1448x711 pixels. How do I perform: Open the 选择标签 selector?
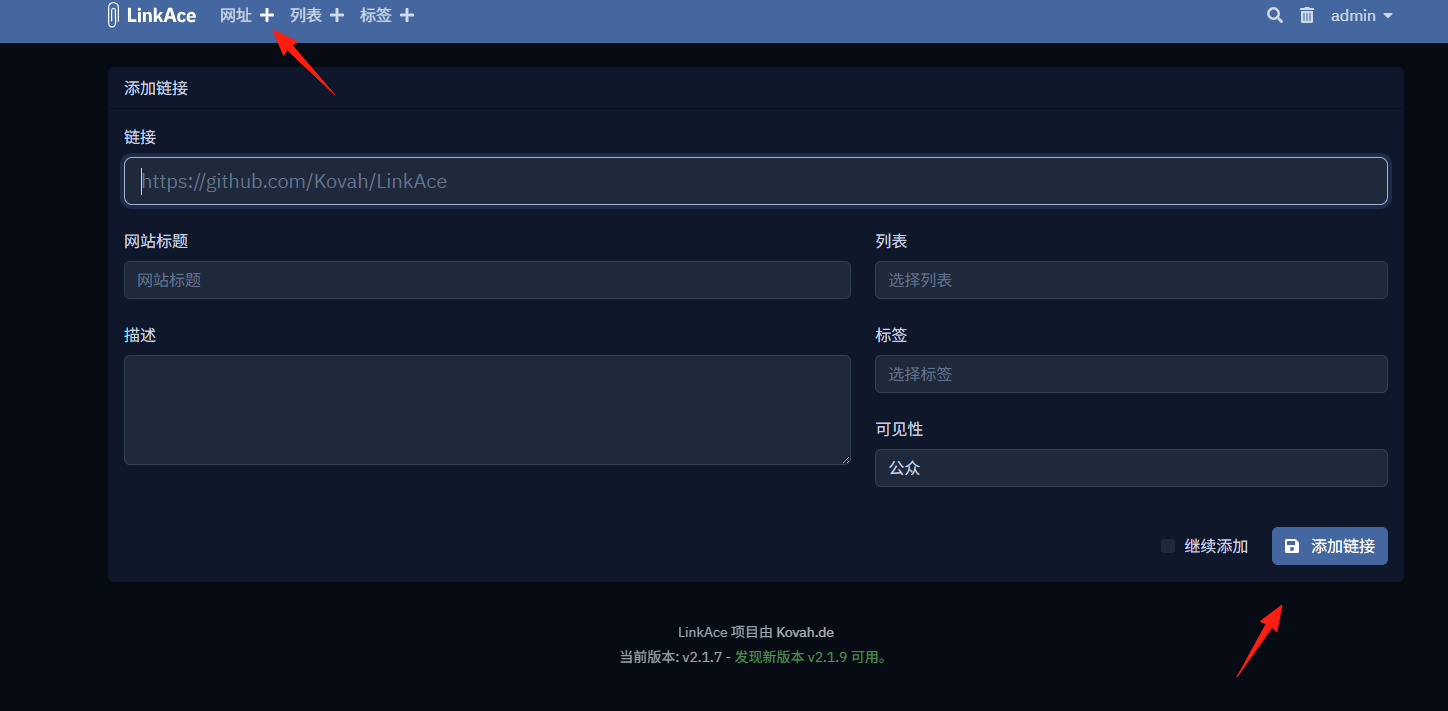point(1131,374)
